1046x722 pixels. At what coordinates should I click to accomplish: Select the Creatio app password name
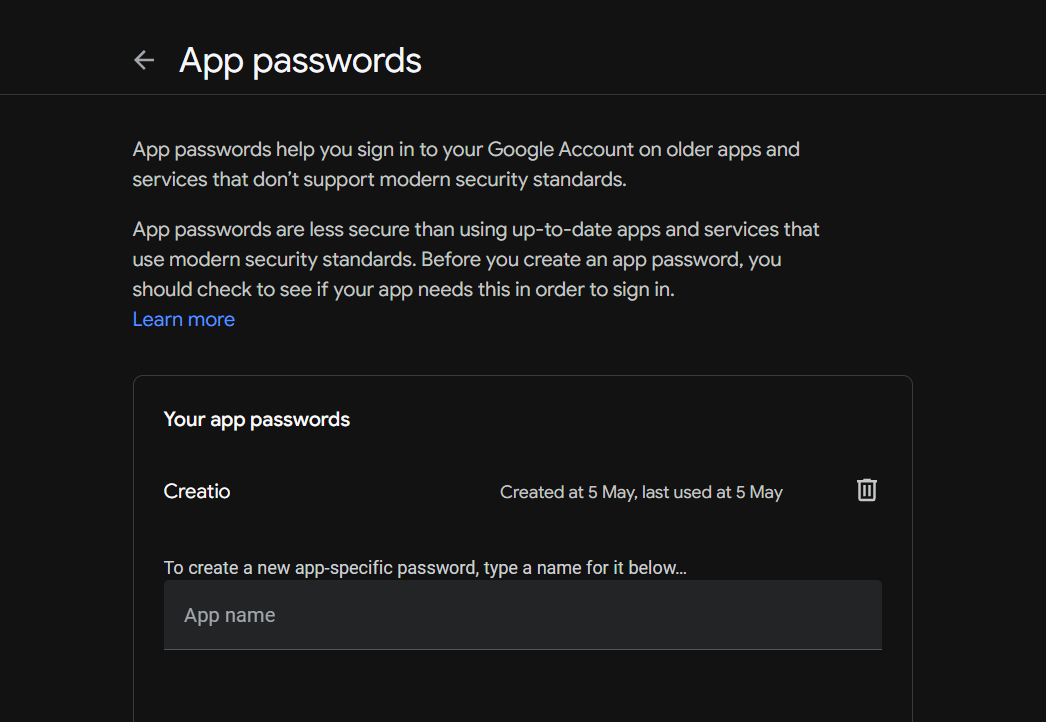point(197,492)
